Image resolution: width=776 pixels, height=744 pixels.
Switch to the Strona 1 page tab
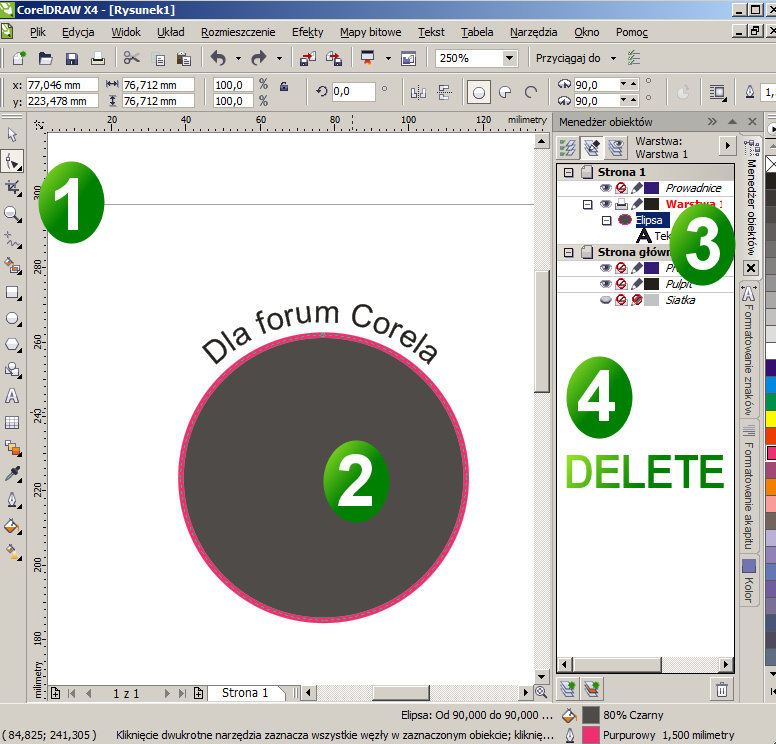tap(245, 692)
